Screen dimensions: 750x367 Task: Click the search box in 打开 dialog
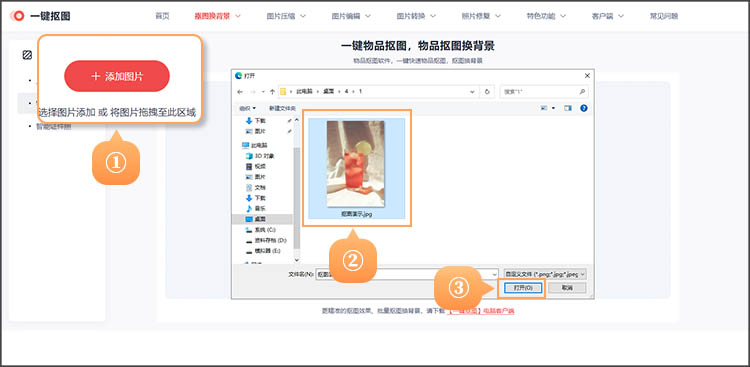(x=544, y=91)
